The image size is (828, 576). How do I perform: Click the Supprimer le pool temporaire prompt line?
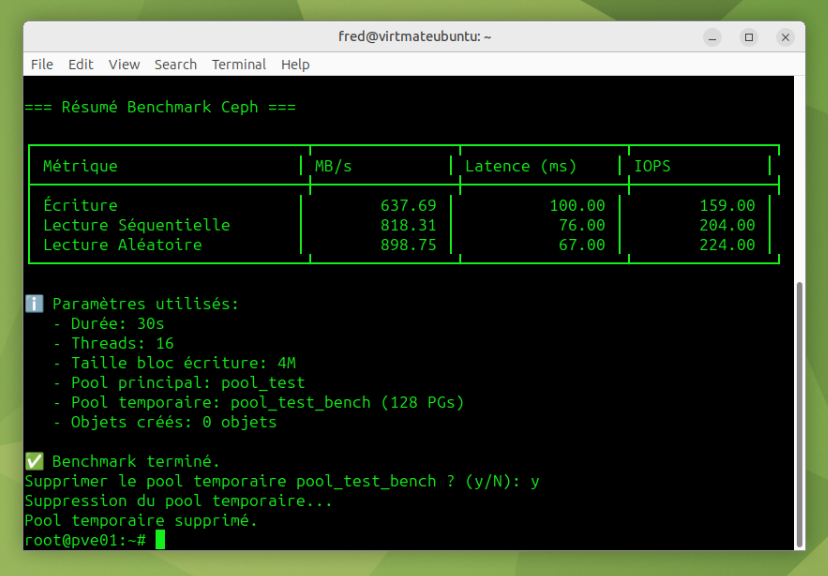(282, 481)
